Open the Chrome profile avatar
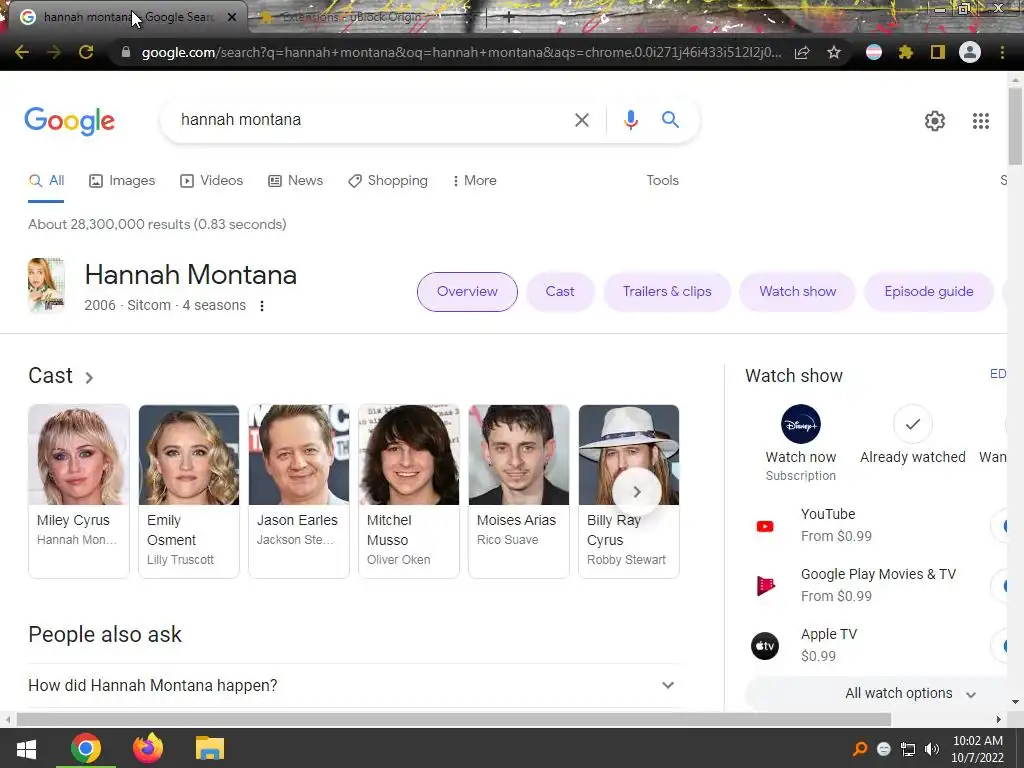 pyautogui.click(x=970, y=52)
